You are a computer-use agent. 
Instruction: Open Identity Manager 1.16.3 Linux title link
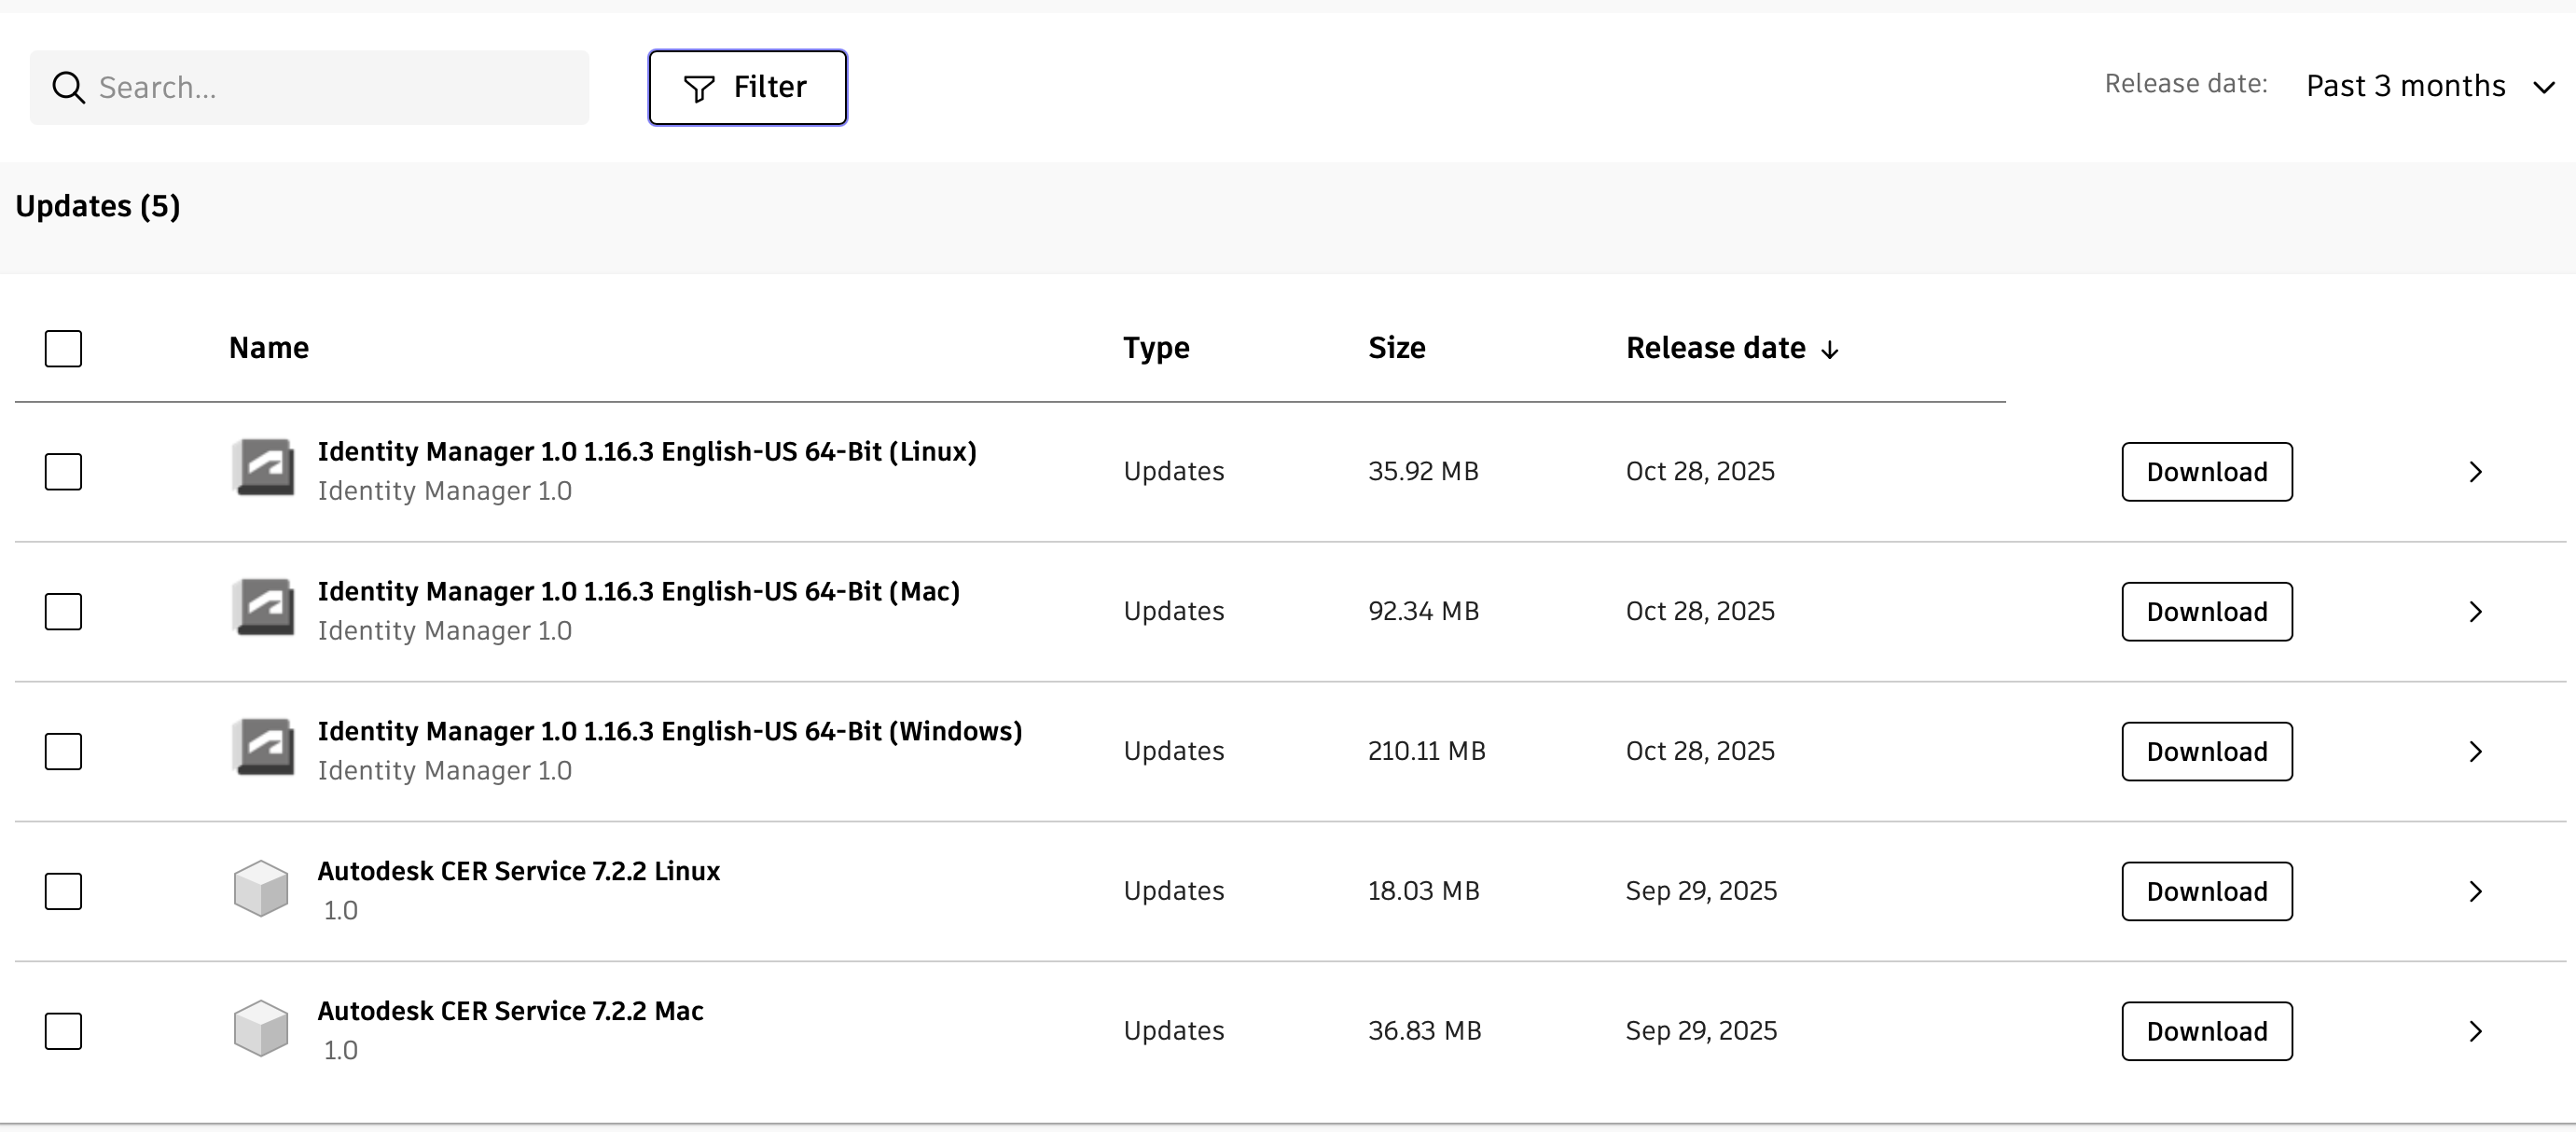pyautogui.click(x=646, y=452)
